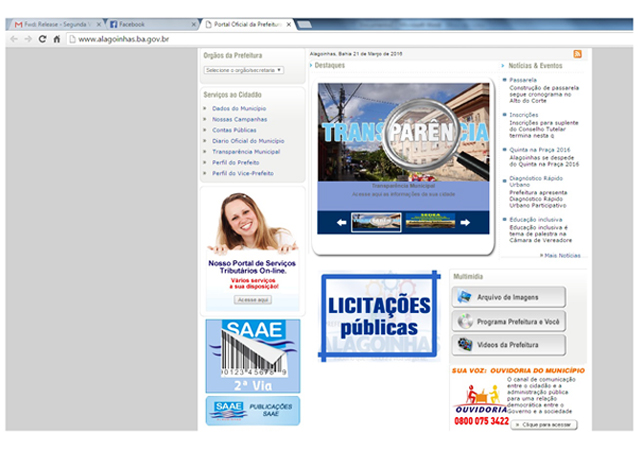Click the slideshow next arrow
Viewport: 638px width, 449px height.
[x=465, y=222]
